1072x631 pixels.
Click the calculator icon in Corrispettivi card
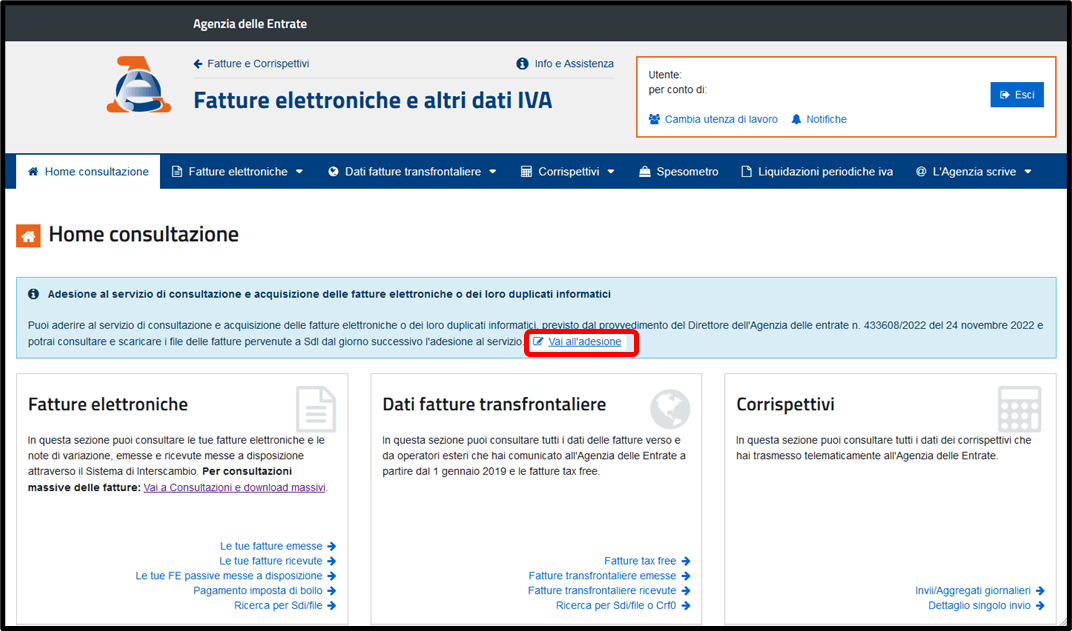(1019, 409)
